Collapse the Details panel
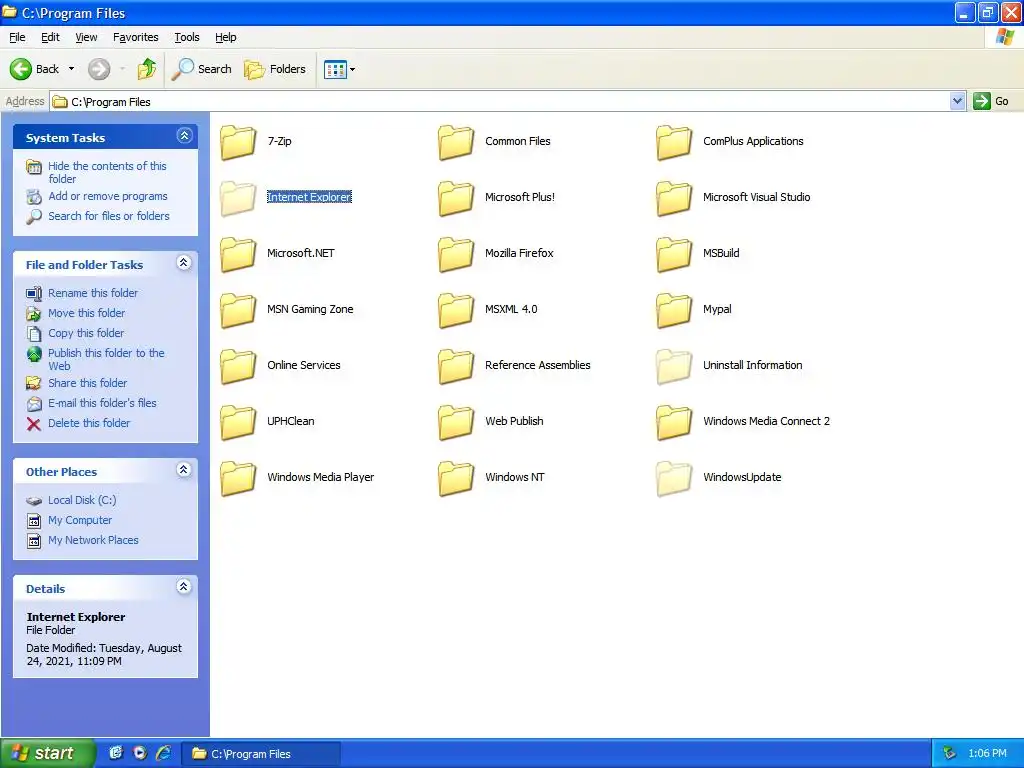Viewport: 1024px width, 768px height. click(x=184, y=586)
